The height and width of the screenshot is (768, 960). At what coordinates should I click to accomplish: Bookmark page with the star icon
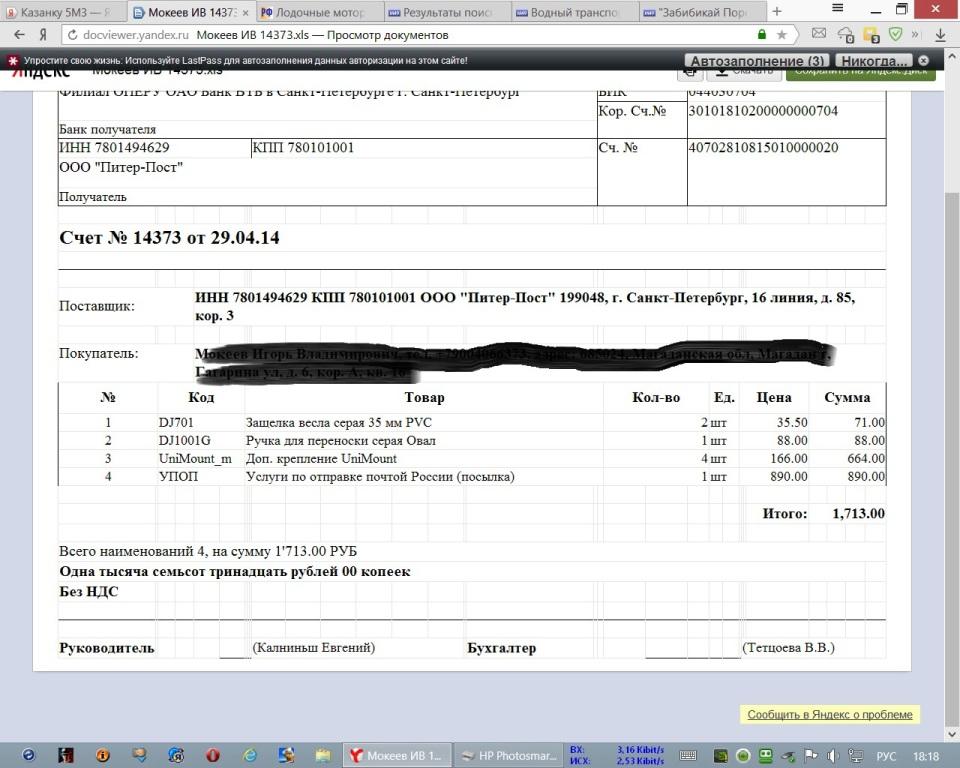tap(781, 35)
